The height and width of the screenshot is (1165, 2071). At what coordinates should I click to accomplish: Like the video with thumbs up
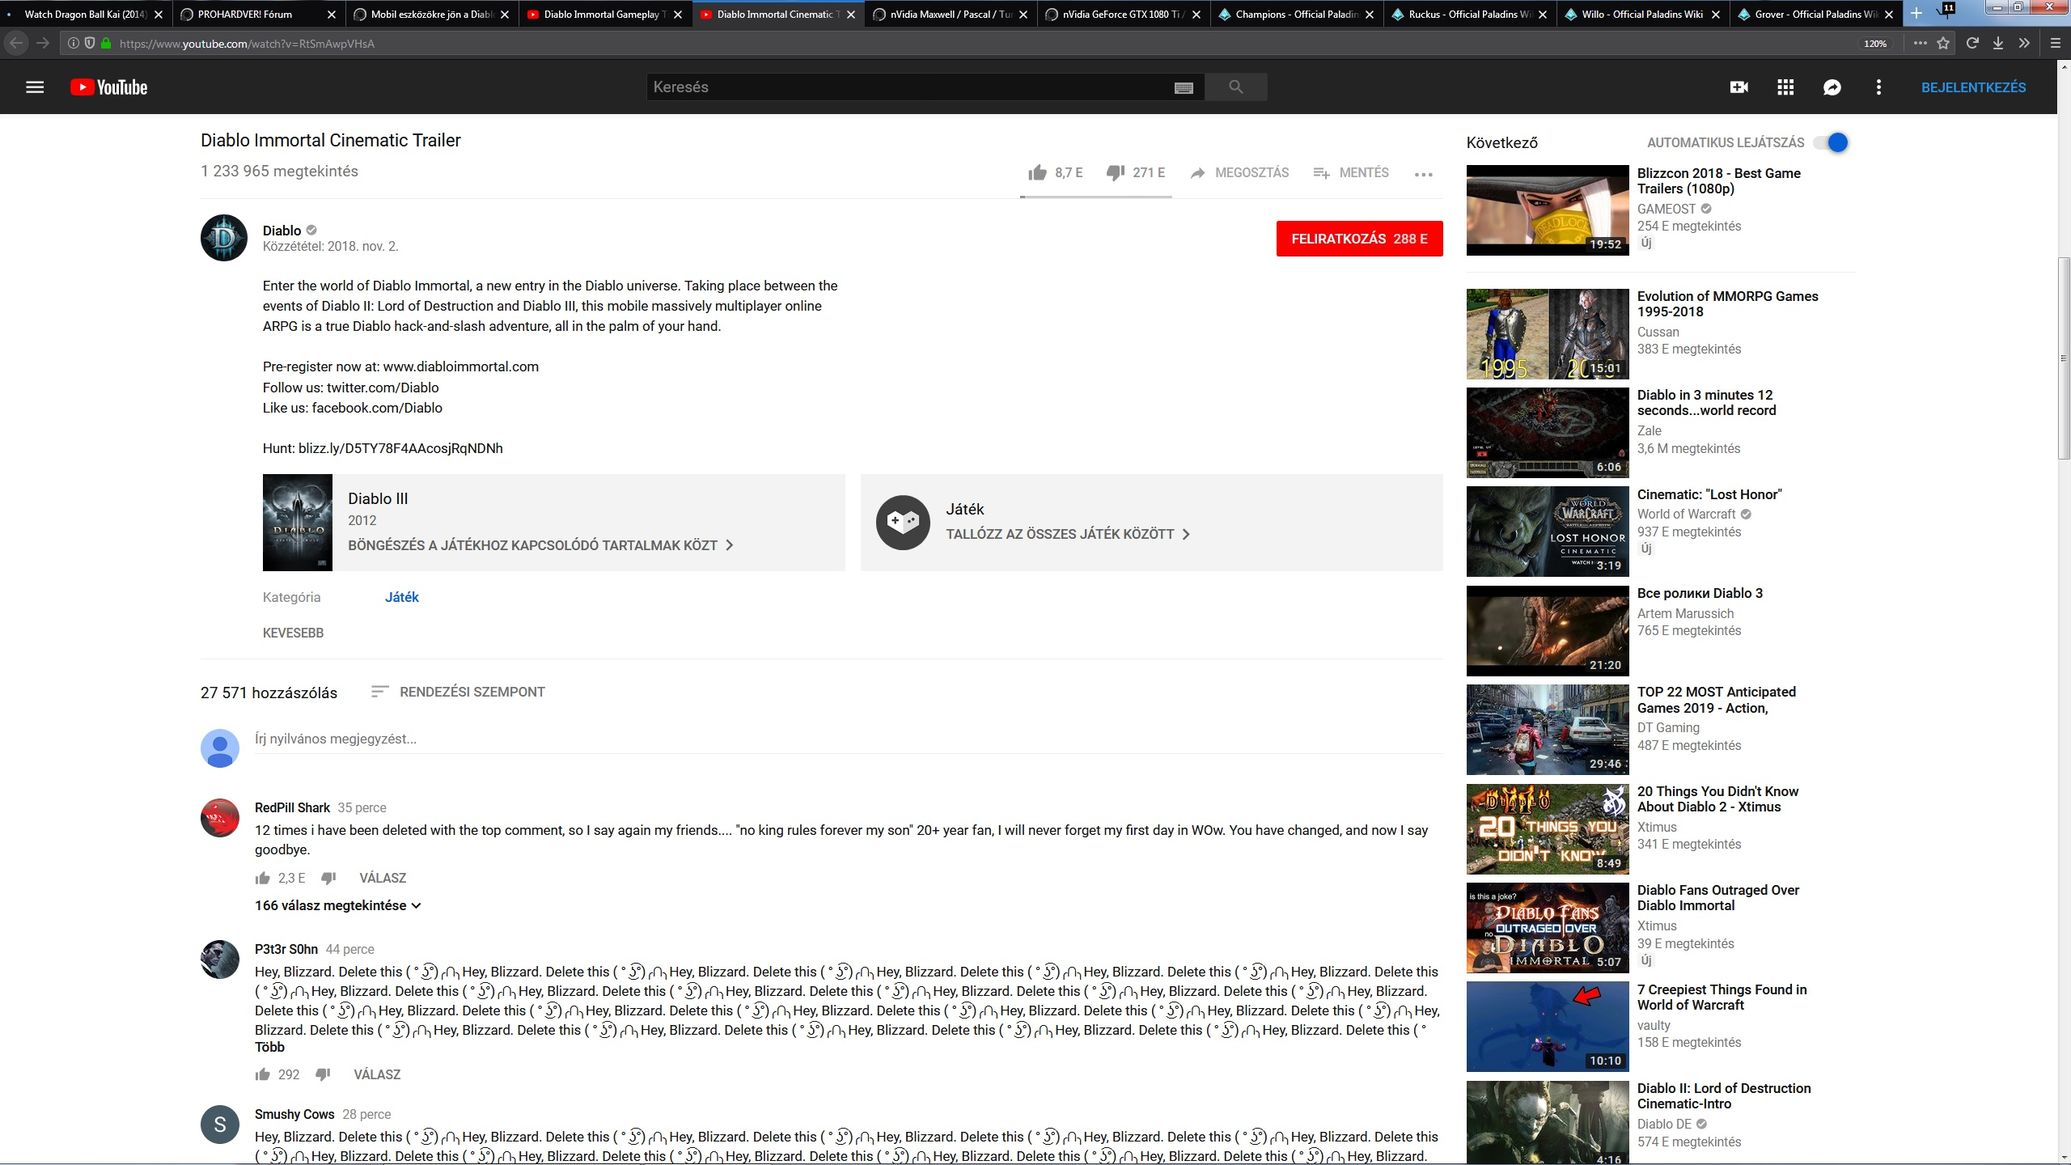[x=1037, y=173]
